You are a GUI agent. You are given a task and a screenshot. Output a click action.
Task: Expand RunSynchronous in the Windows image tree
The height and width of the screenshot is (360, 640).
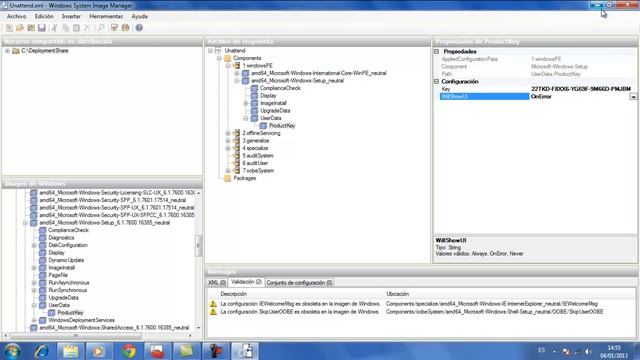pyautogui.click(x=34, y=290)
